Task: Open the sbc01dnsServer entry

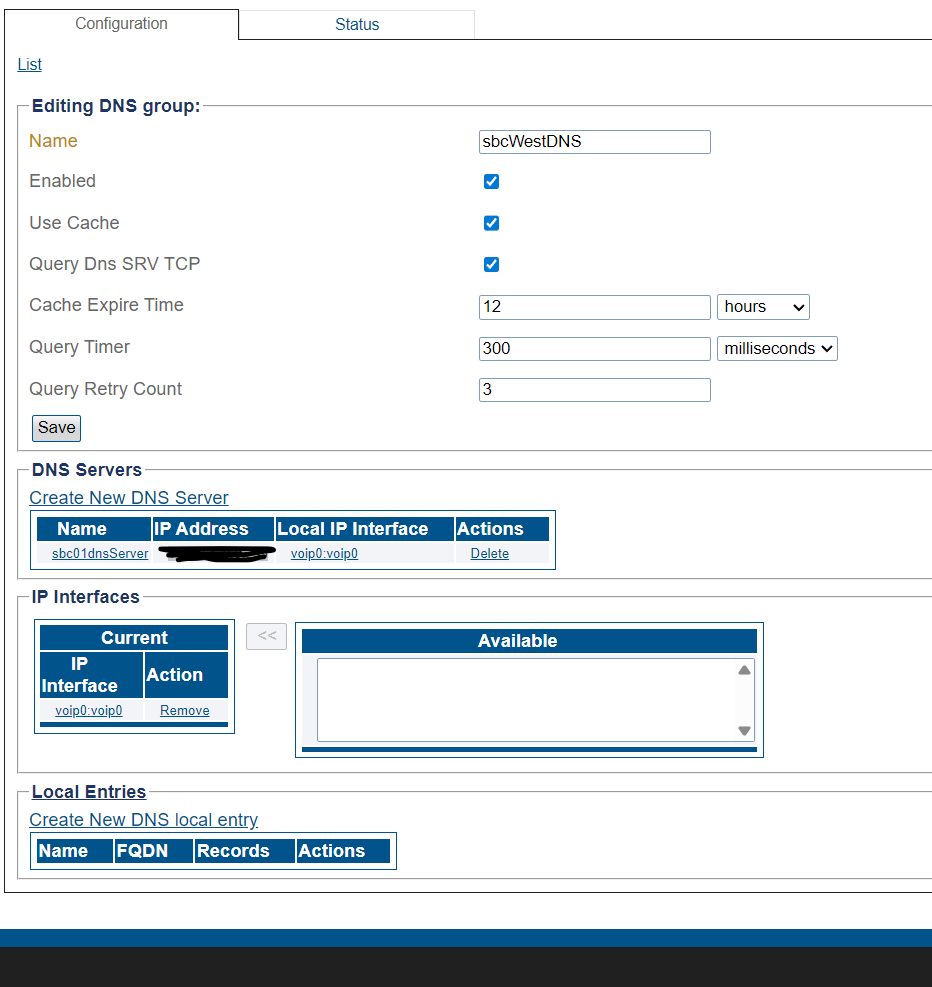Action: [x=100, y=553]
